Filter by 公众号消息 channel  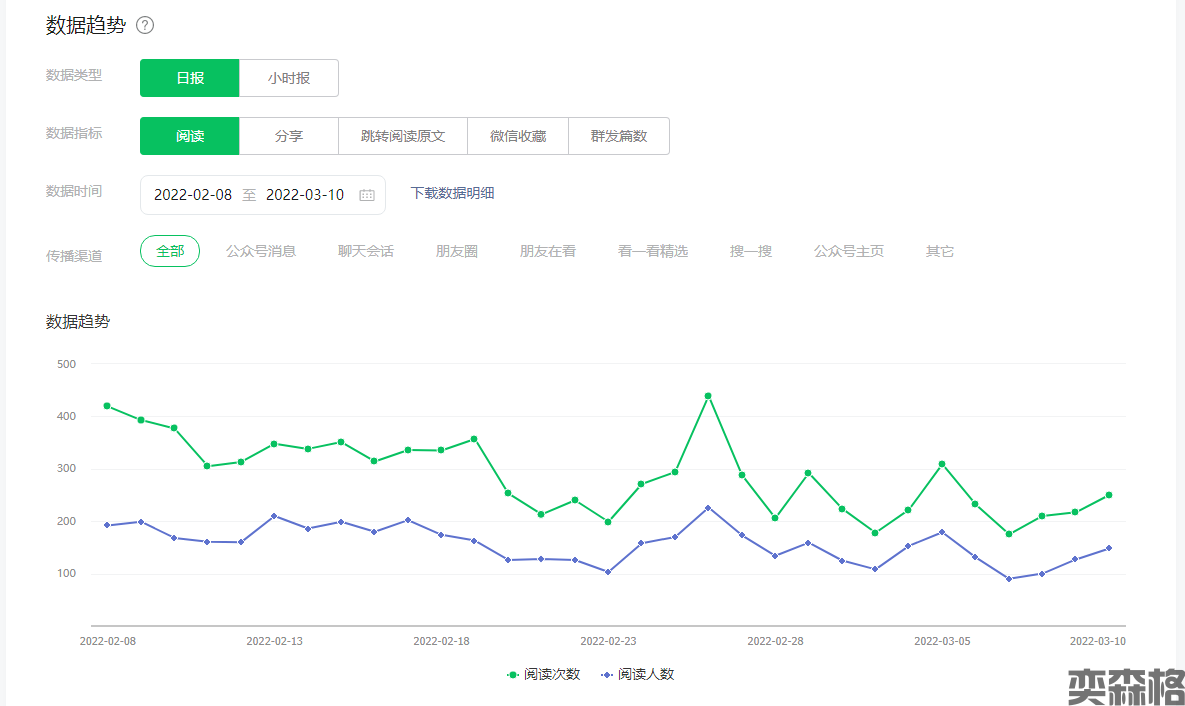261,251
